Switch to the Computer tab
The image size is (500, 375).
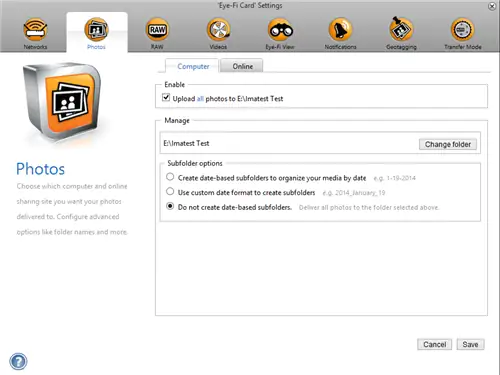pyautogui.click(x=193, y=66)
